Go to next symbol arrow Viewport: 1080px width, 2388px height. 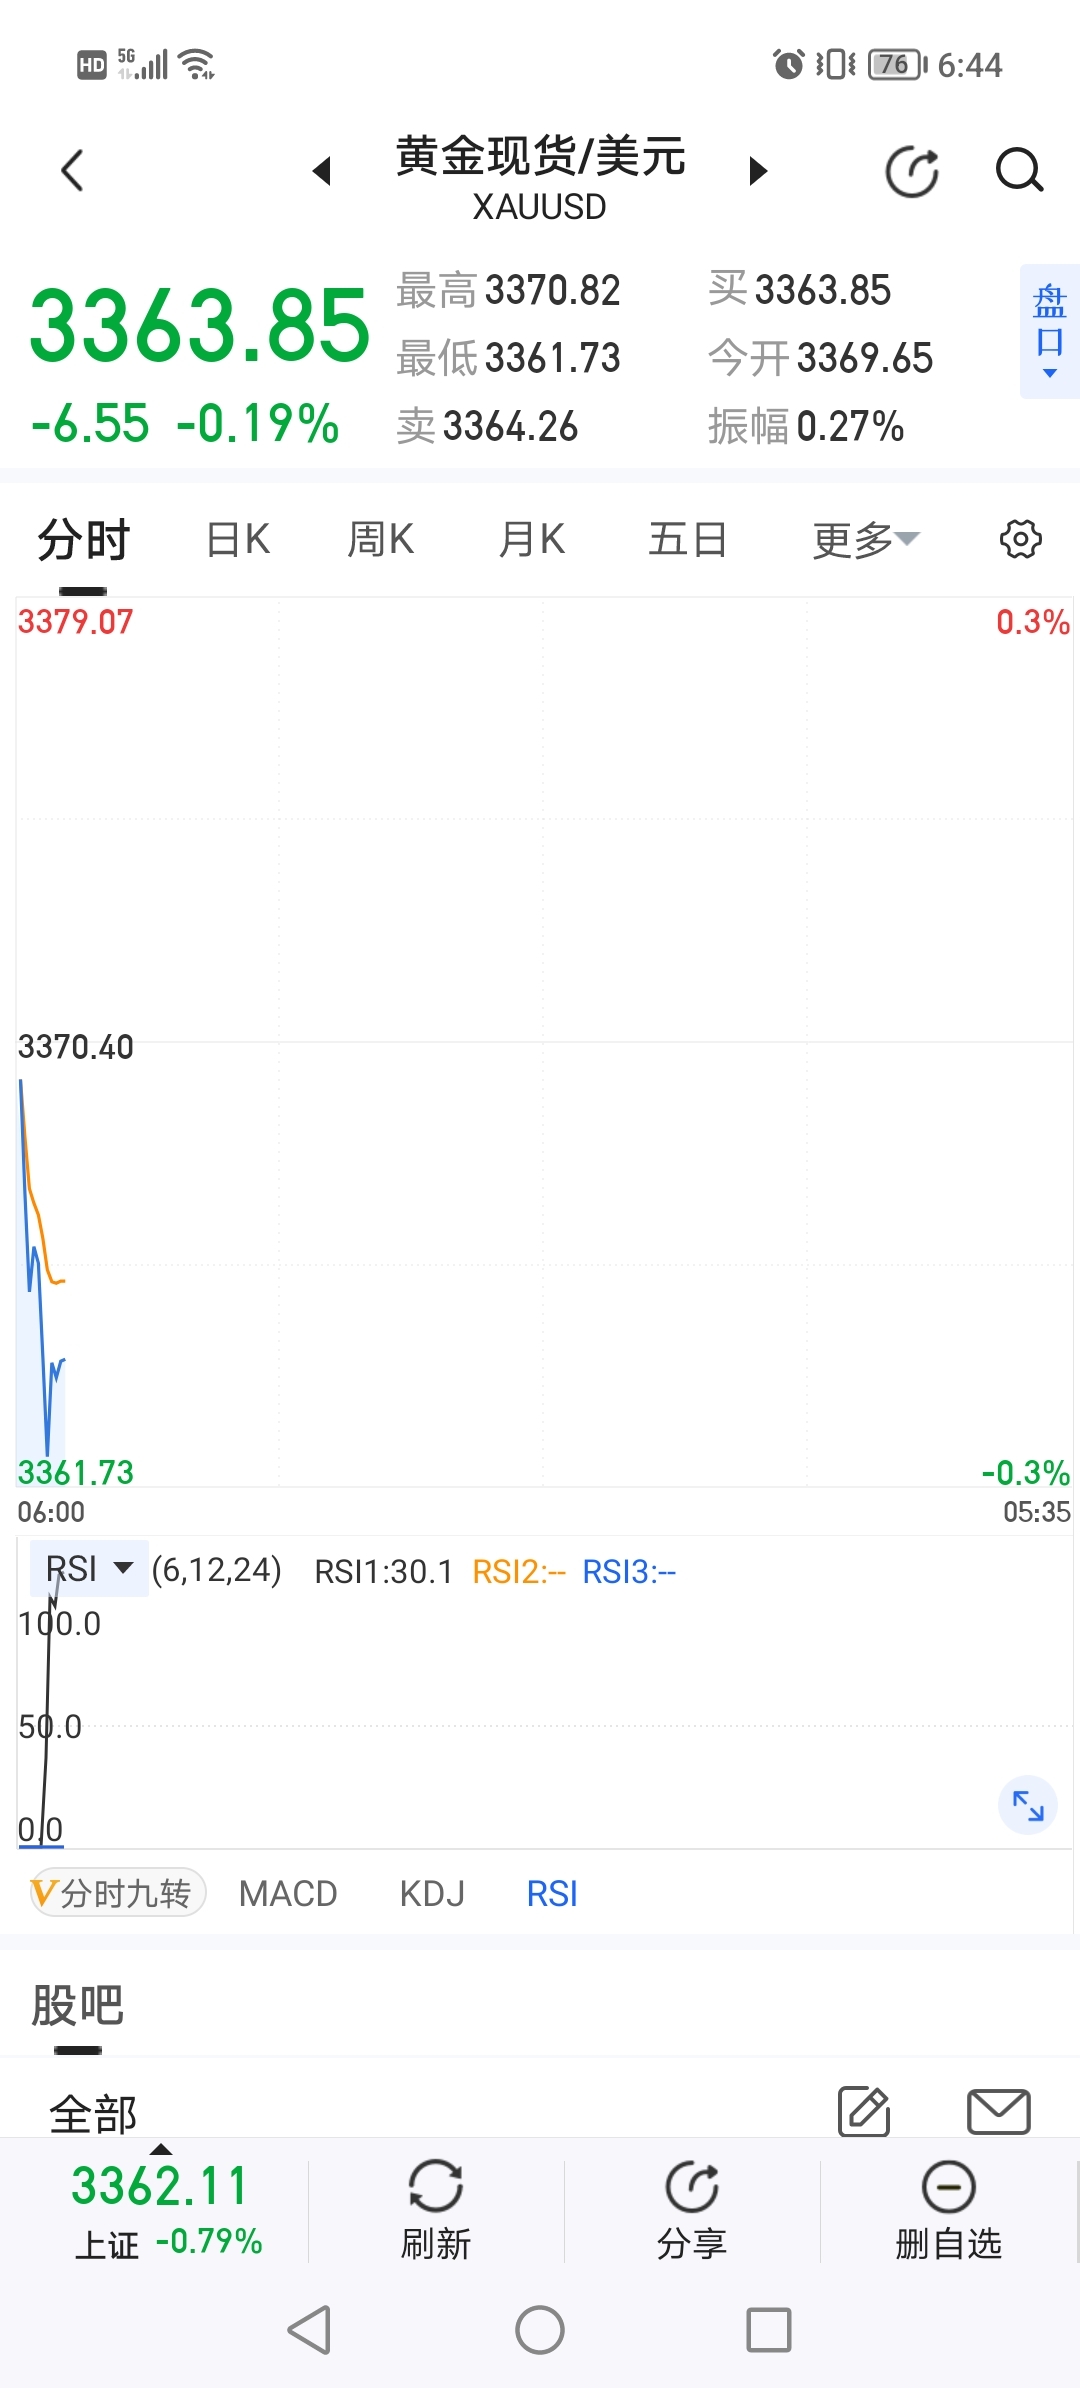(x=758, y=171)
